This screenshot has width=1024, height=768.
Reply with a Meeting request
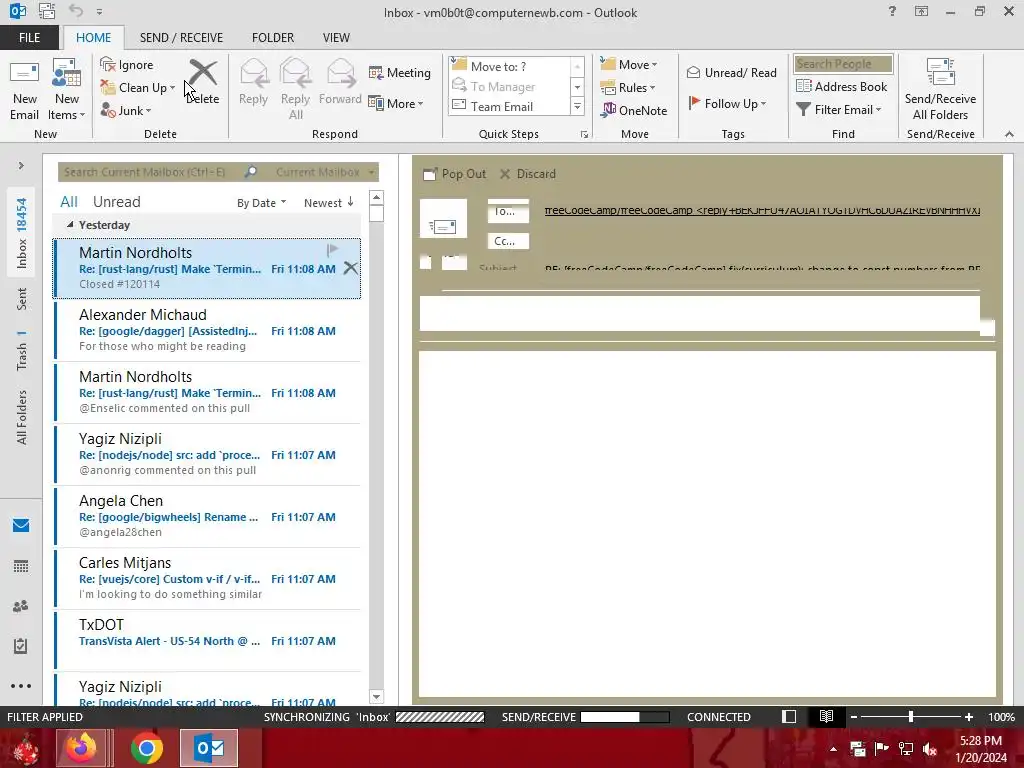click(400, 72)
